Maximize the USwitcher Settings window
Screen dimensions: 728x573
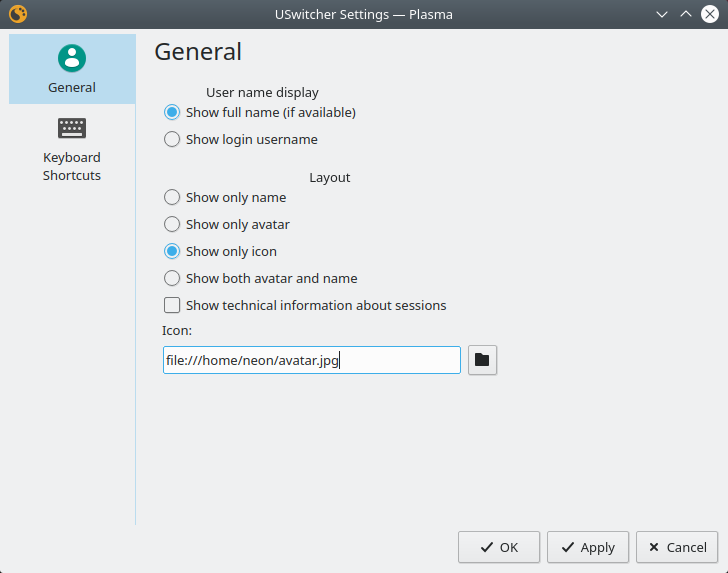[686, 14]
